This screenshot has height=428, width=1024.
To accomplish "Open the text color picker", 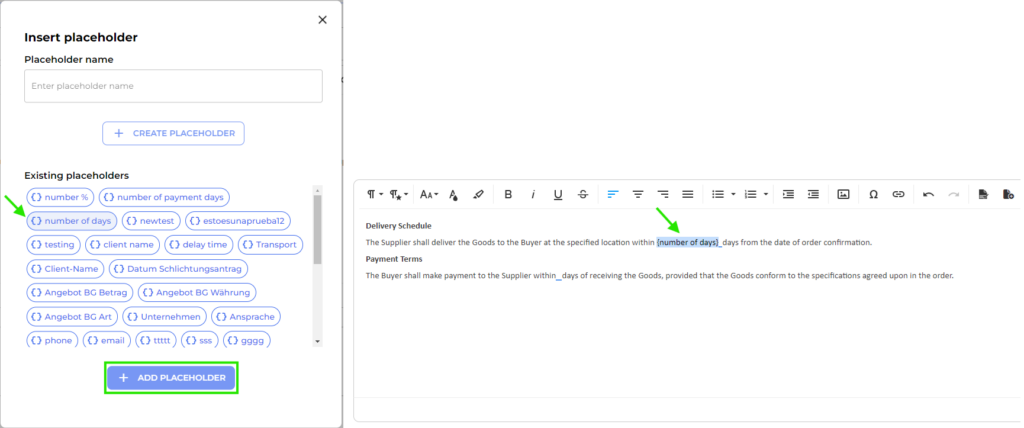I will pyautogui.click(x=453, y=194).
